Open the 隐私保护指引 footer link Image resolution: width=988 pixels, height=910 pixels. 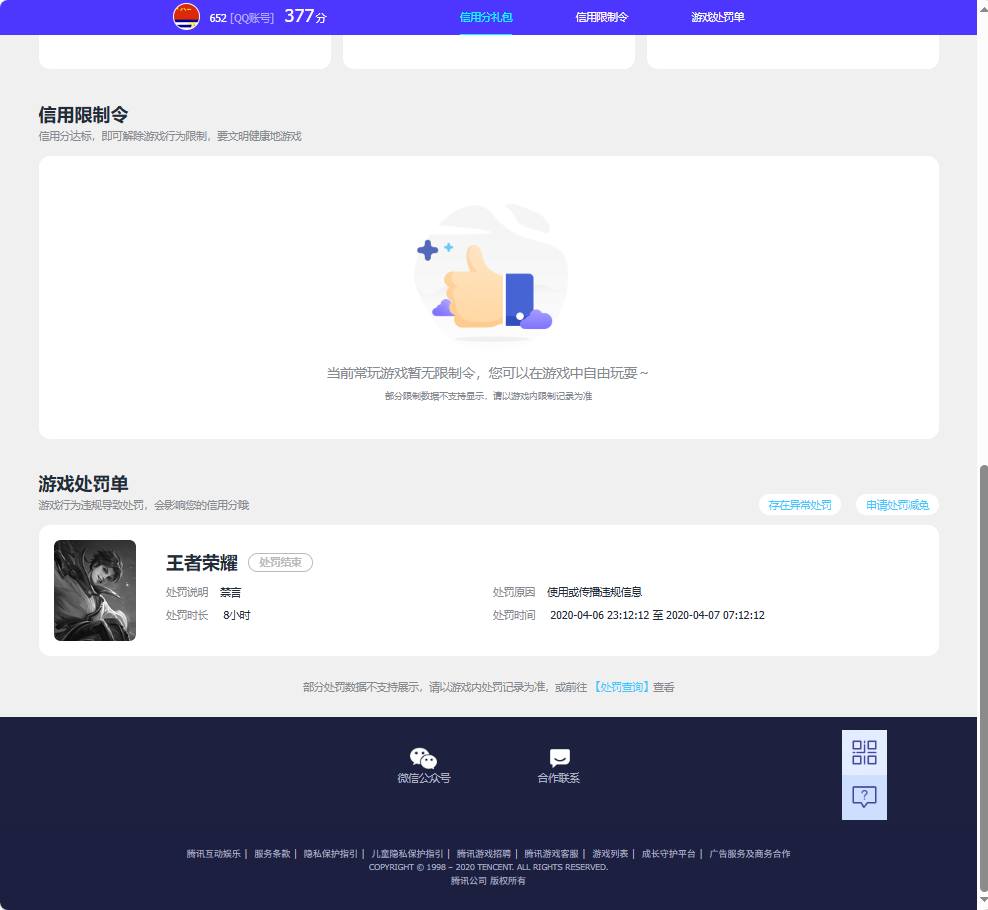pyautogui.click(x=331, y=854)
